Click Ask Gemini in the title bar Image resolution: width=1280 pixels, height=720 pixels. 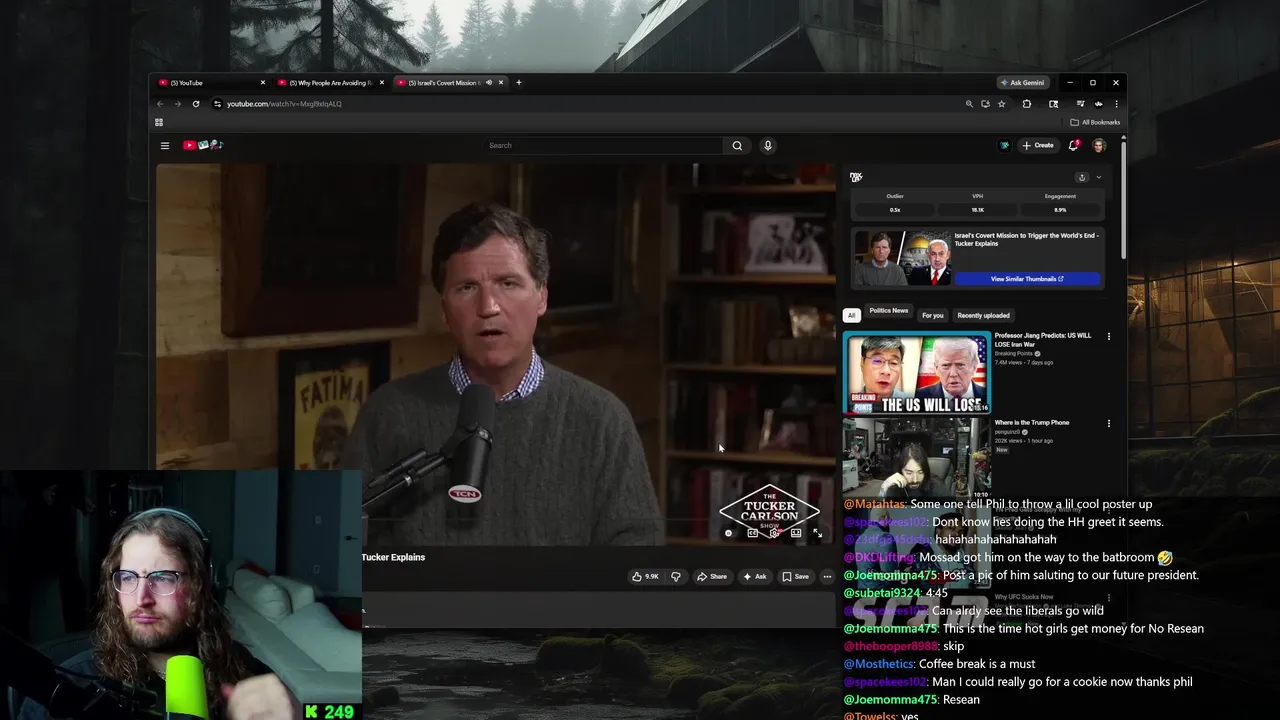pos(1021,83)
